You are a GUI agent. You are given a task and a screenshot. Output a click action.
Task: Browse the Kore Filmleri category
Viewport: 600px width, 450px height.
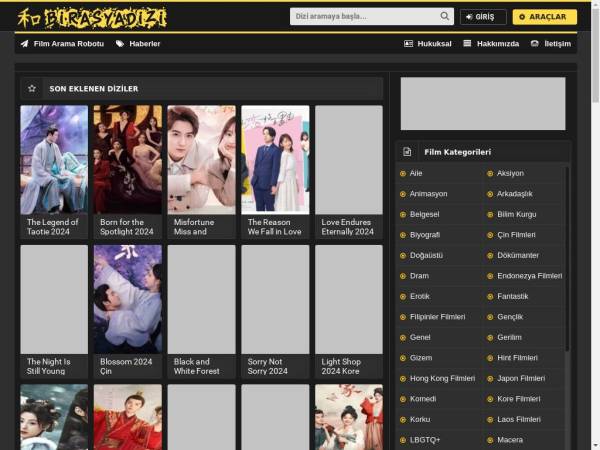click(x=518, y=399)
